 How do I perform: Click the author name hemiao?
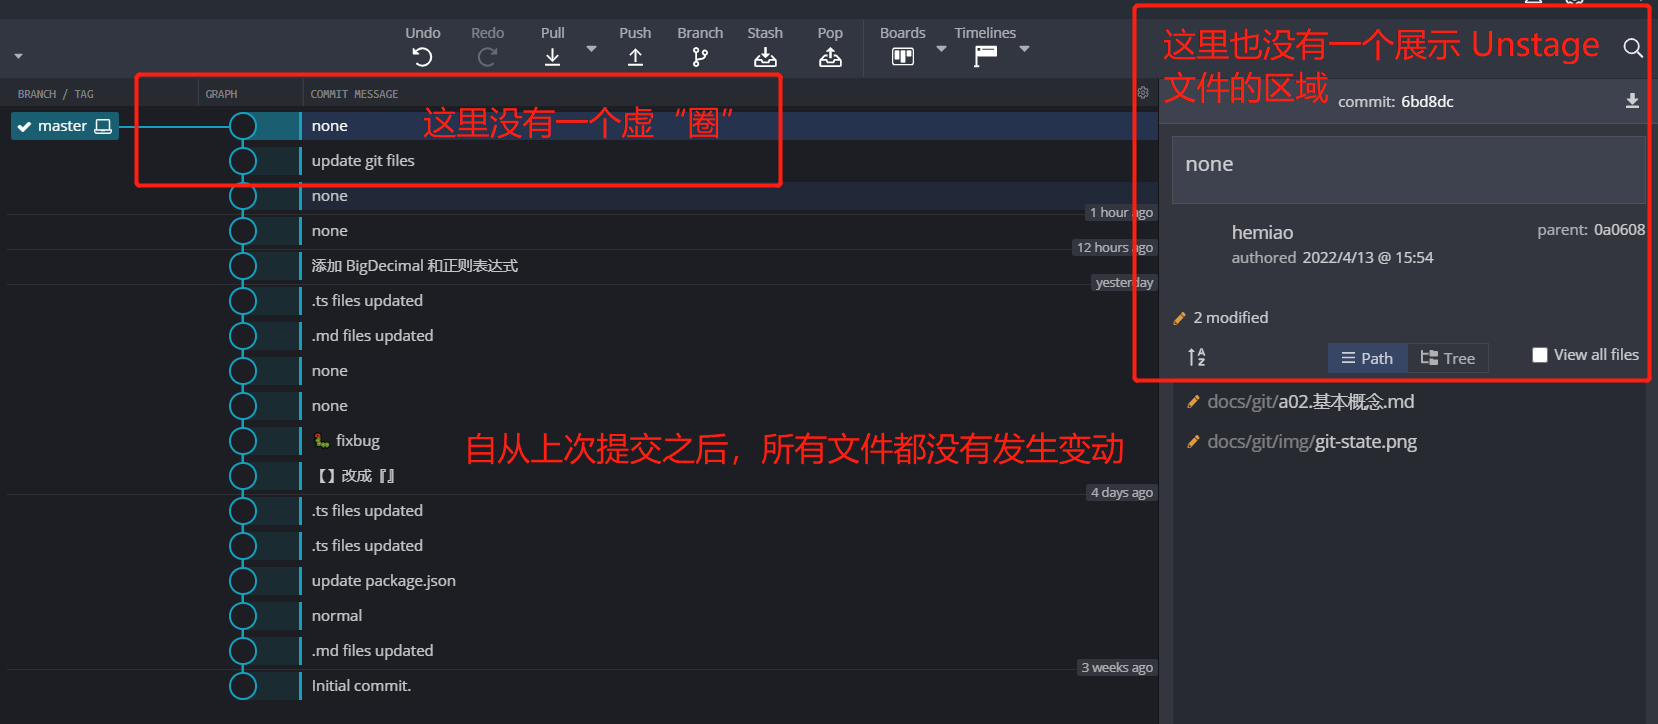(1262, 232)
